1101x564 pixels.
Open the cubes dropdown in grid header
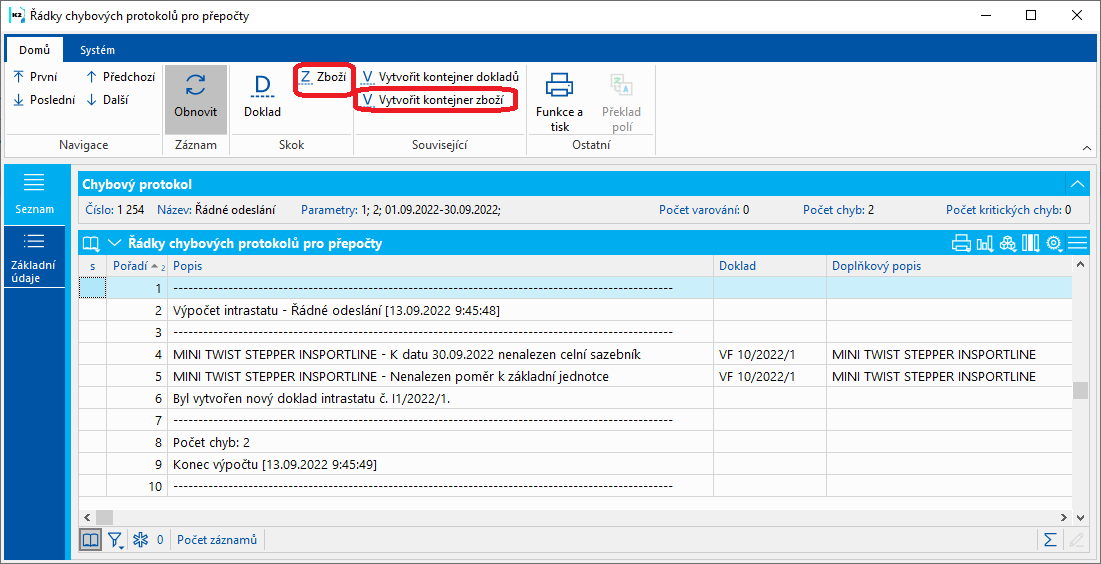[x=1008, y=244]
